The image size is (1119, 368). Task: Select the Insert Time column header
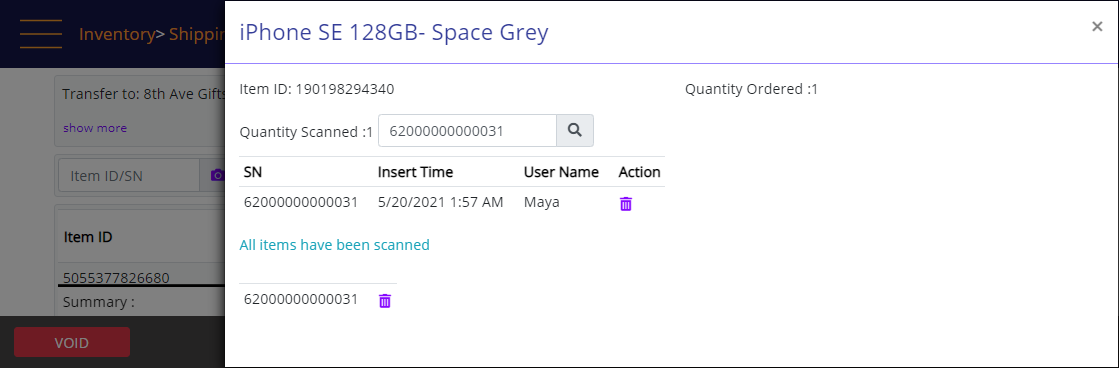tap(415, 172)
